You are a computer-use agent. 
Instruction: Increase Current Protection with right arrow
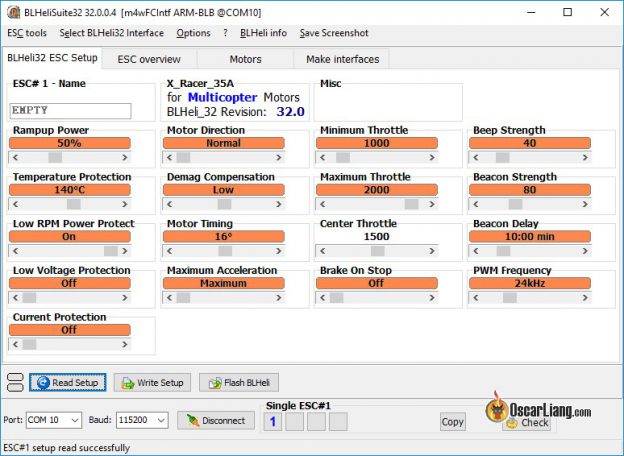pos(125,344)
